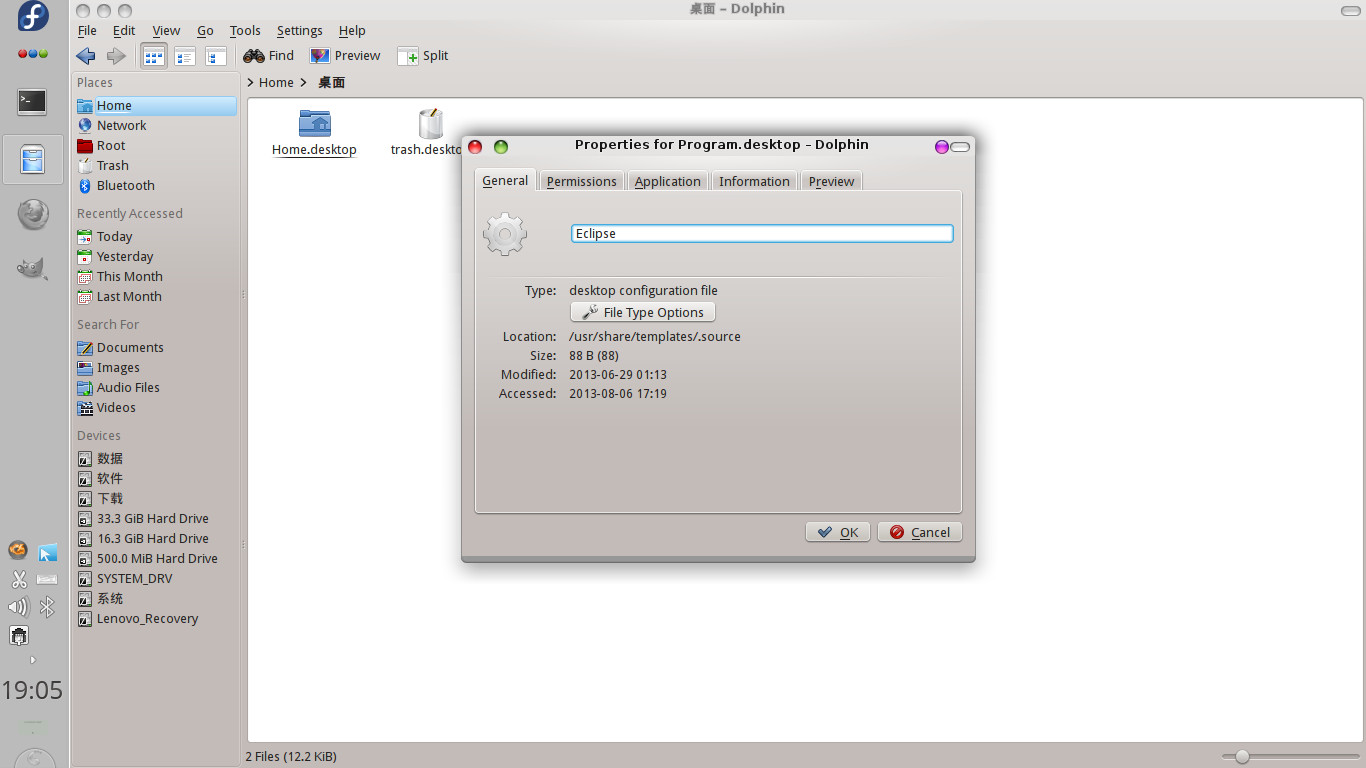
Task: Open the Root place
Action: click(x=156, y=145)
